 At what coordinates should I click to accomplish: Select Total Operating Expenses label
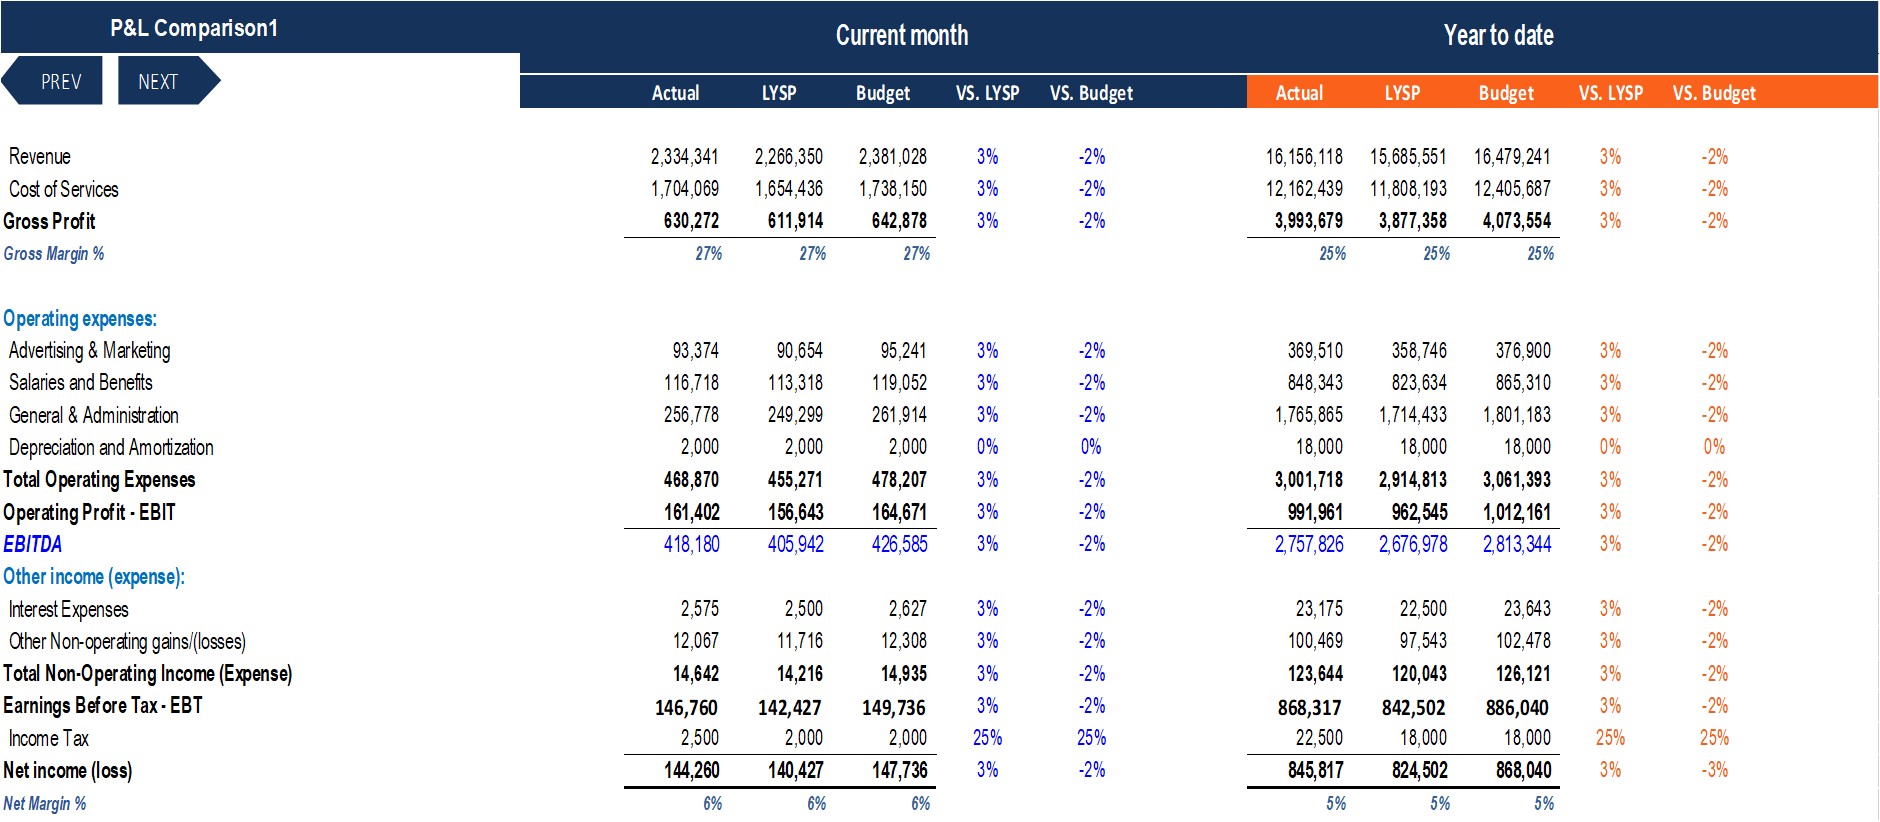[99, 480]
